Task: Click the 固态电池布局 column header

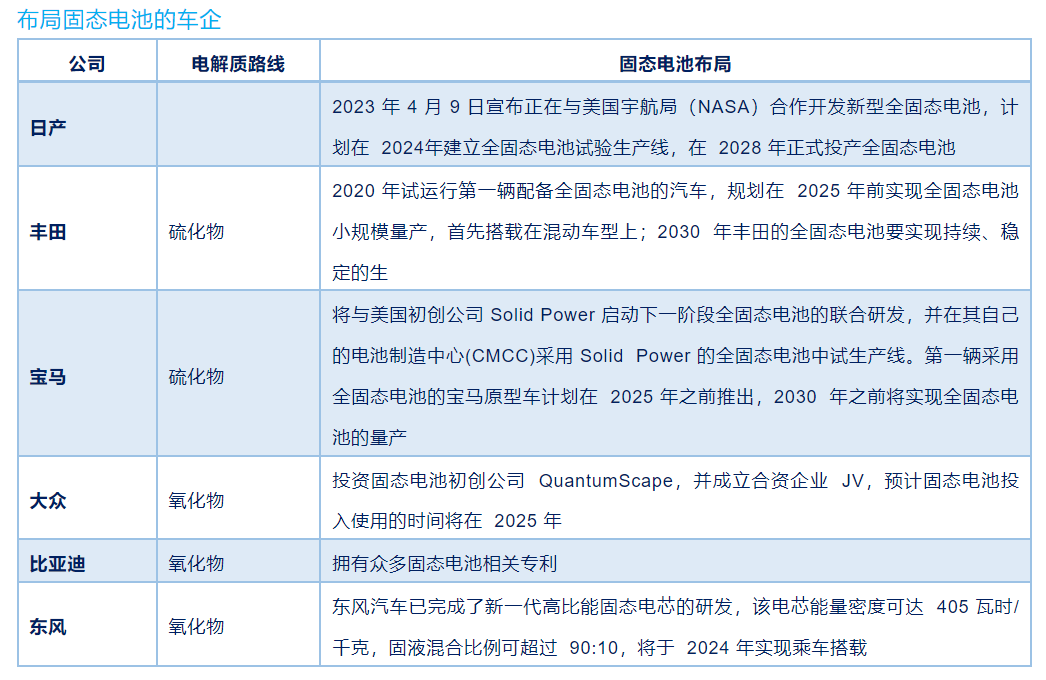Action: pos(675,64)
